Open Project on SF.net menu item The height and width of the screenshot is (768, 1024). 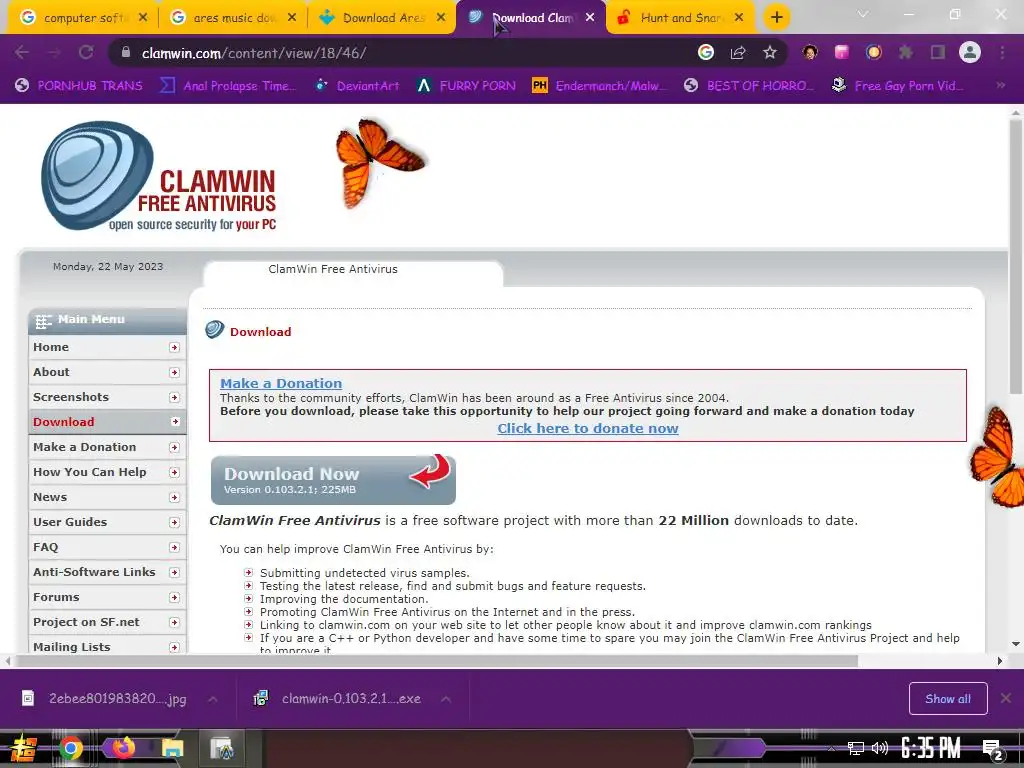click(x=107, y=622)
